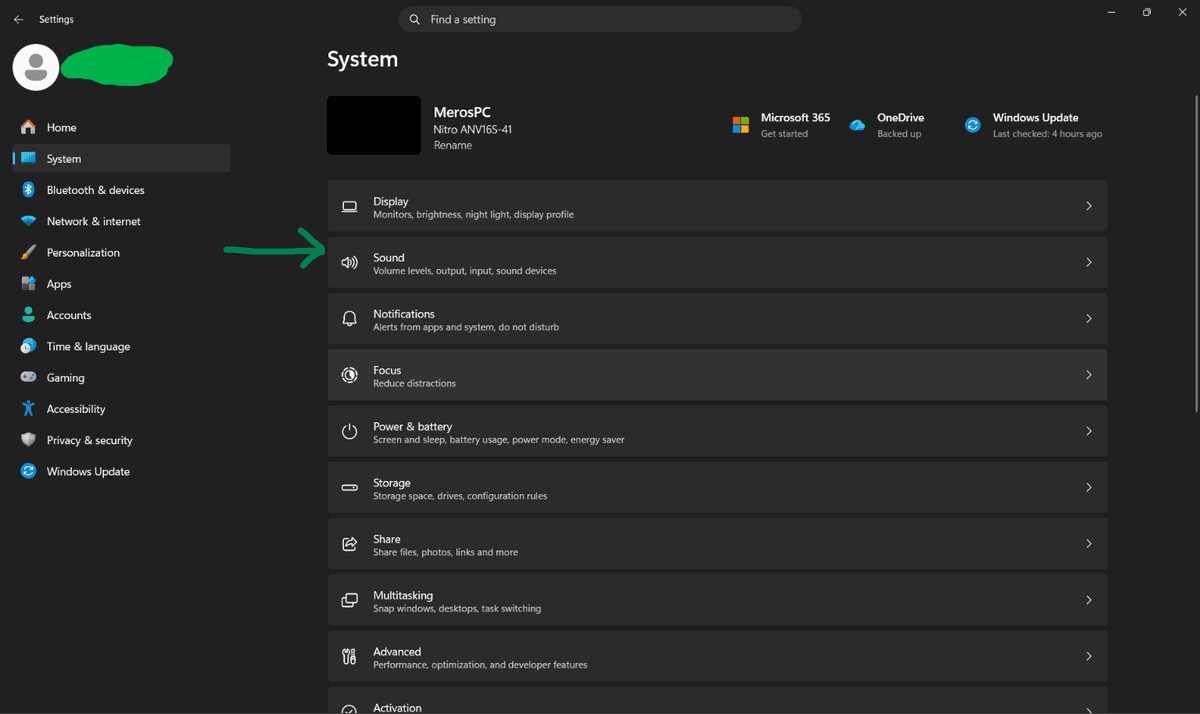
Task: Click the Notifications bell icon
Action: (x=349, y=319)
